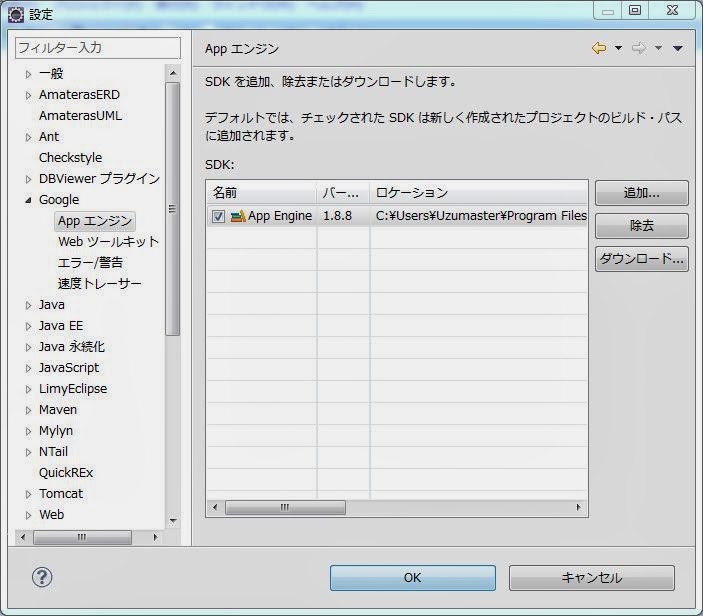The width and height of the screenshot is (703, 616).
Task: Click tree horizontal scrollbar thumb
Action: point(82,537)
